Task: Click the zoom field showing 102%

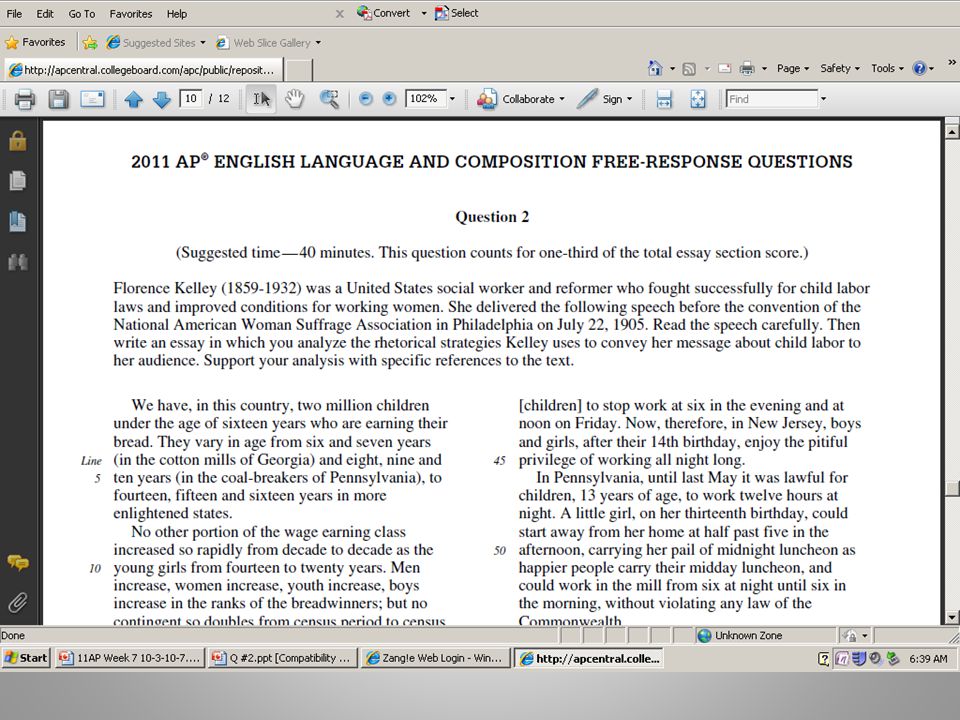Action: (426, 99)
